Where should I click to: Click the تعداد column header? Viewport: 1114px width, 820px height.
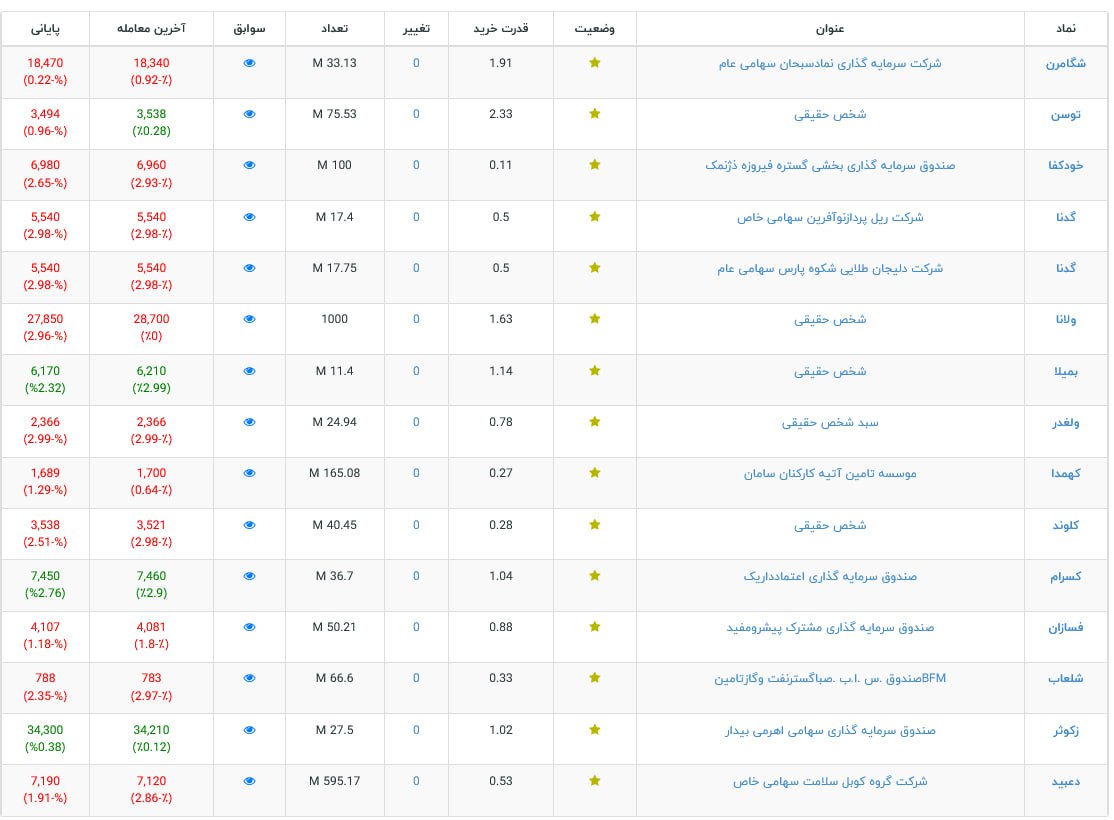pyautogui.click(x=334, y=28)
